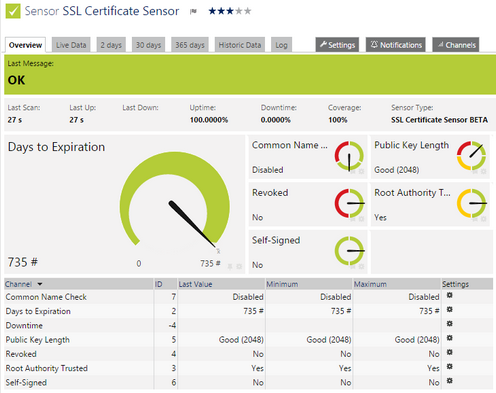This screenshot has height=393, width=496.
Task: Select Revoked channel name in table
Action: (x=21, y=354)
